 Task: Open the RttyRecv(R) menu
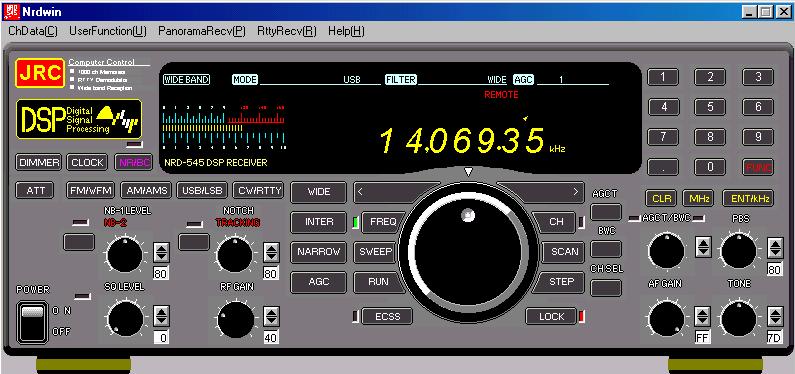click(x=287, y=31)
